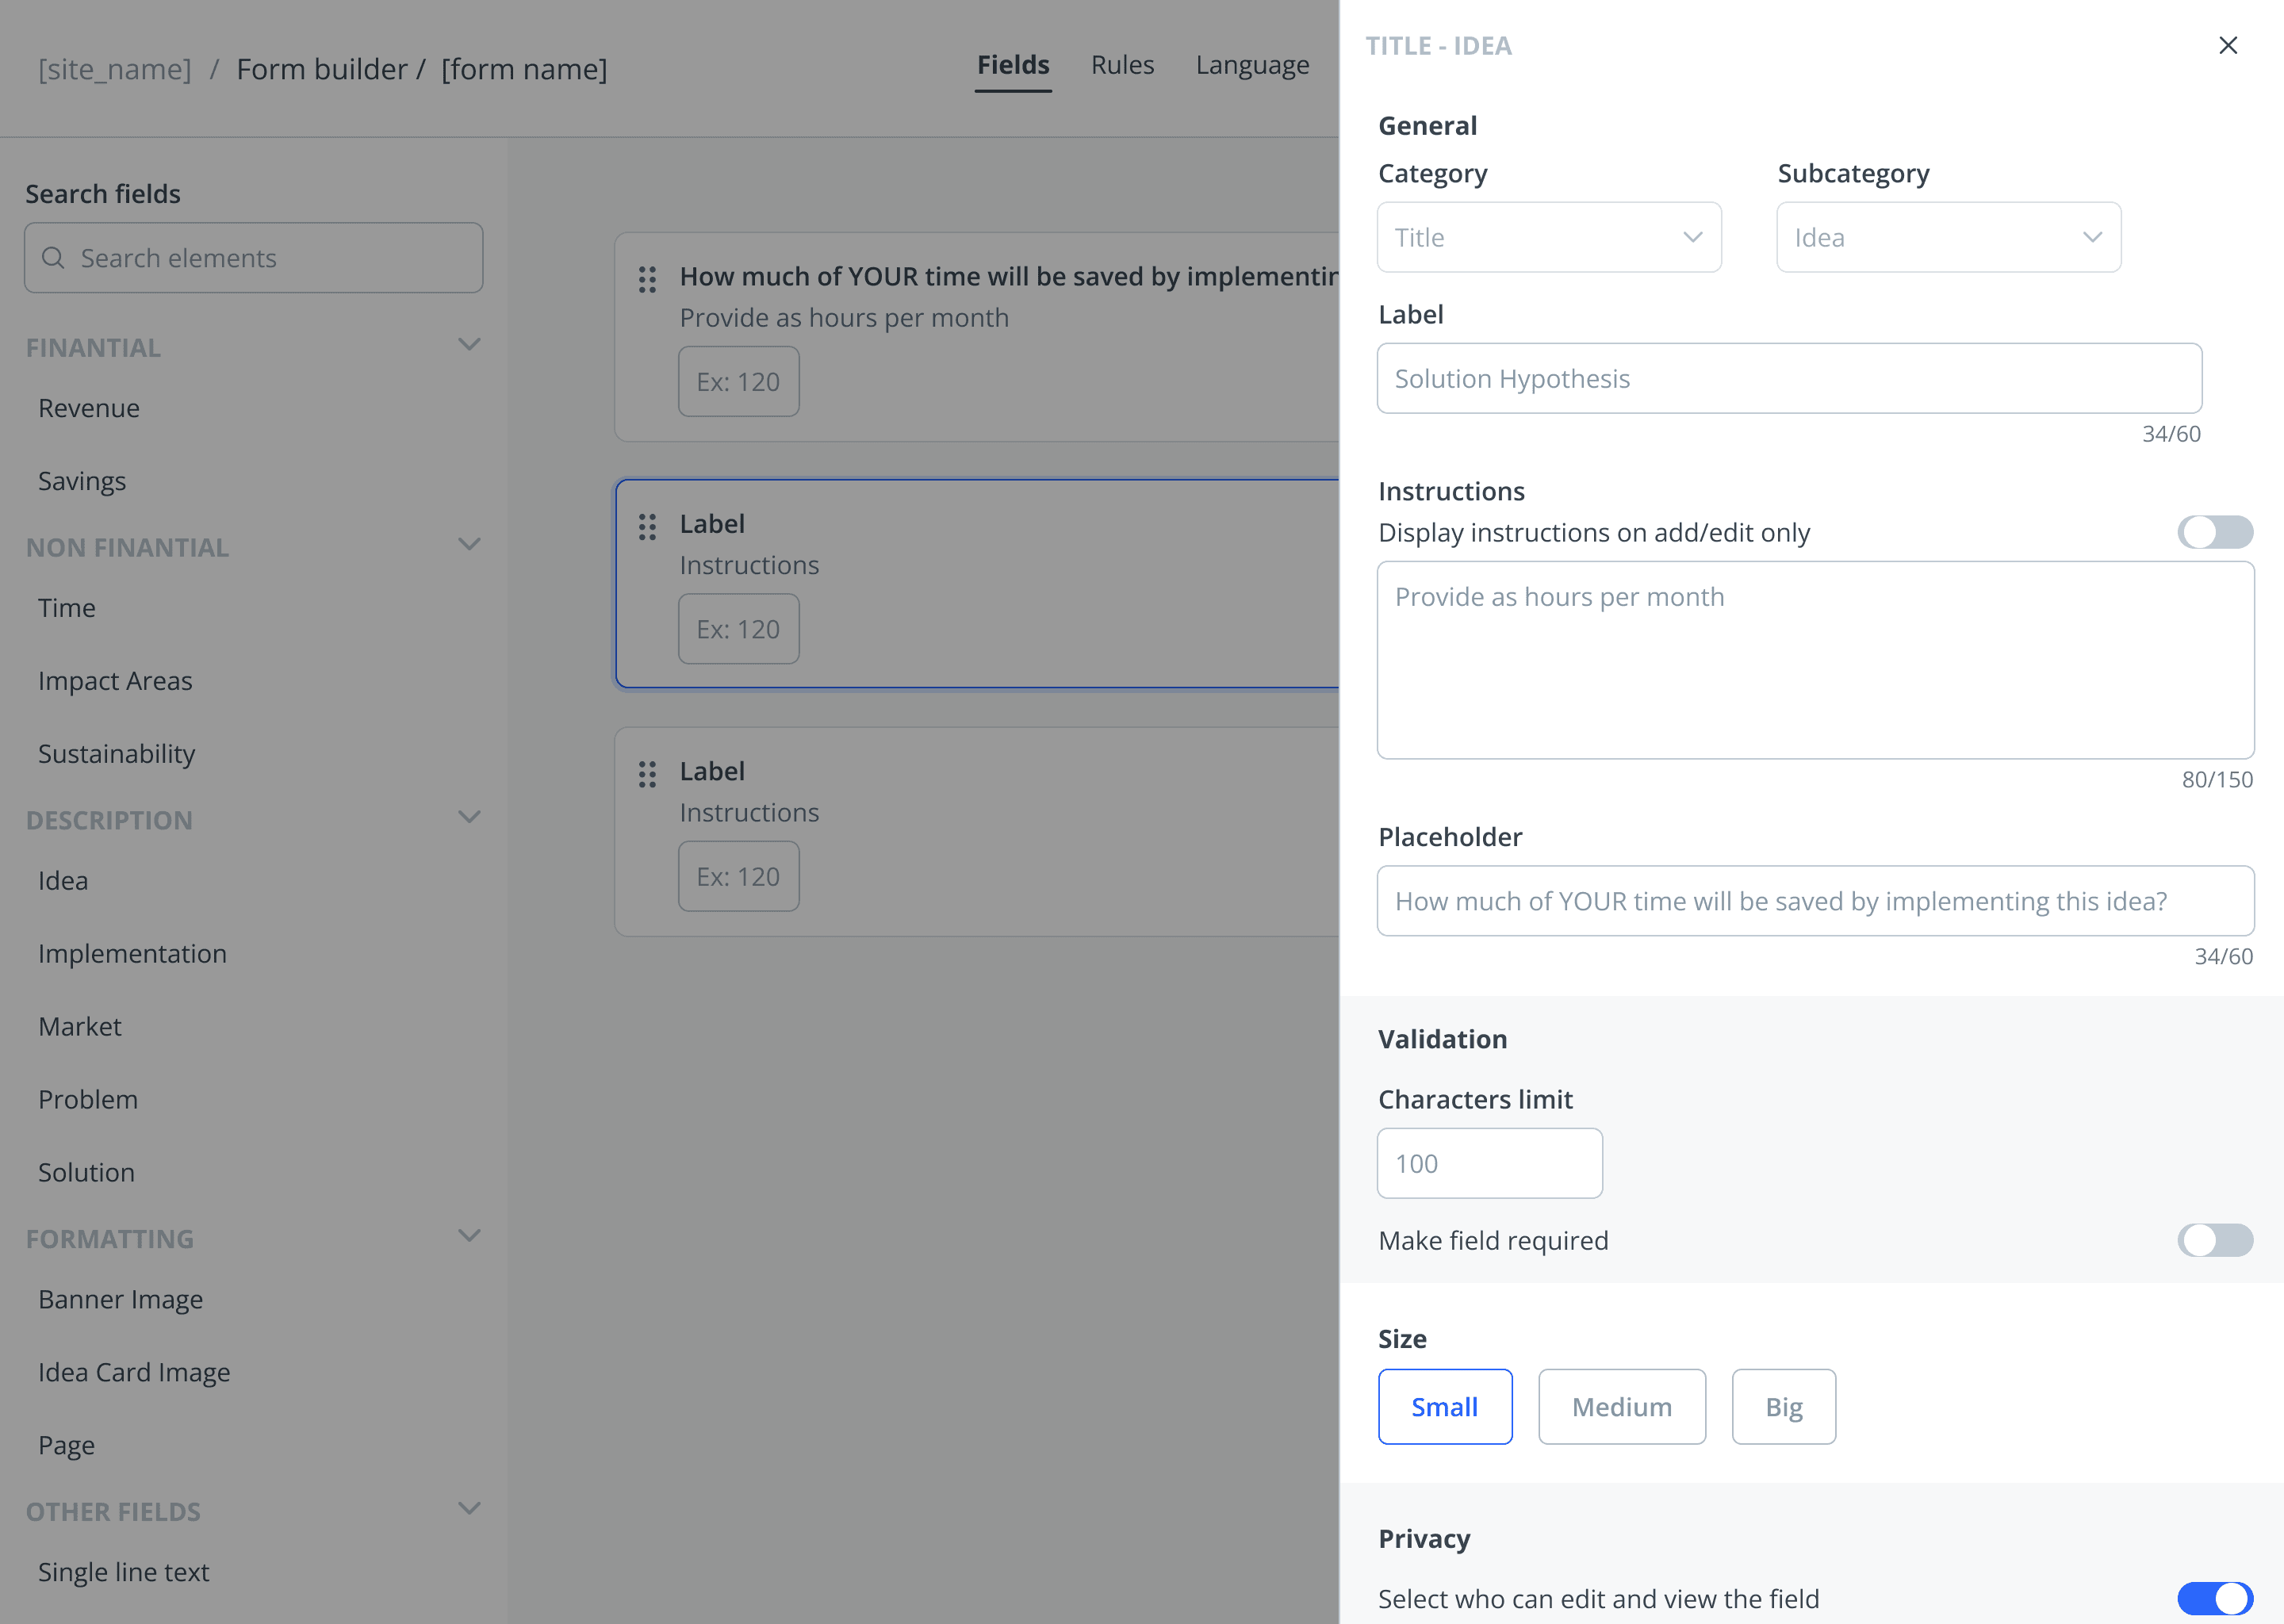Image resolution: width=2284 pixels, height=1624 pixels.
Task: Grab drag handle of first time-saved field
Action: (x=647, y=279)
